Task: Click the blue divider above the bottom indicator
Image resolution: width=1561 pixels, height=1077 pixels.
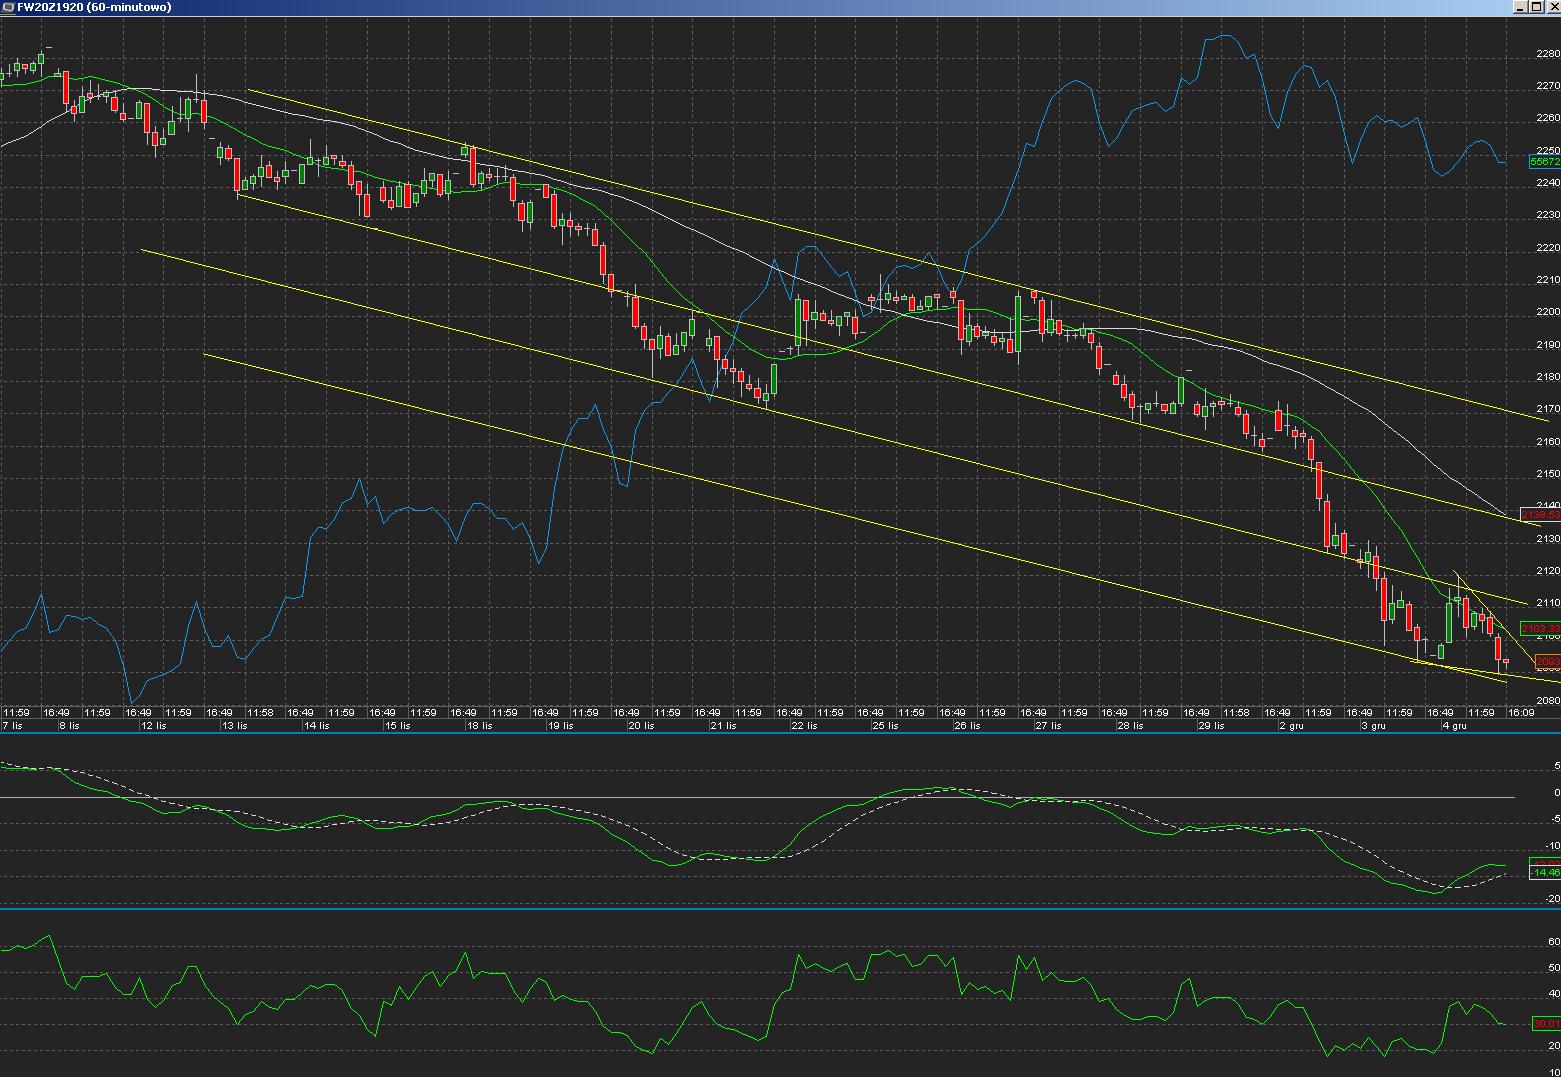Action: pyautogui.click(x=780, y=908)
